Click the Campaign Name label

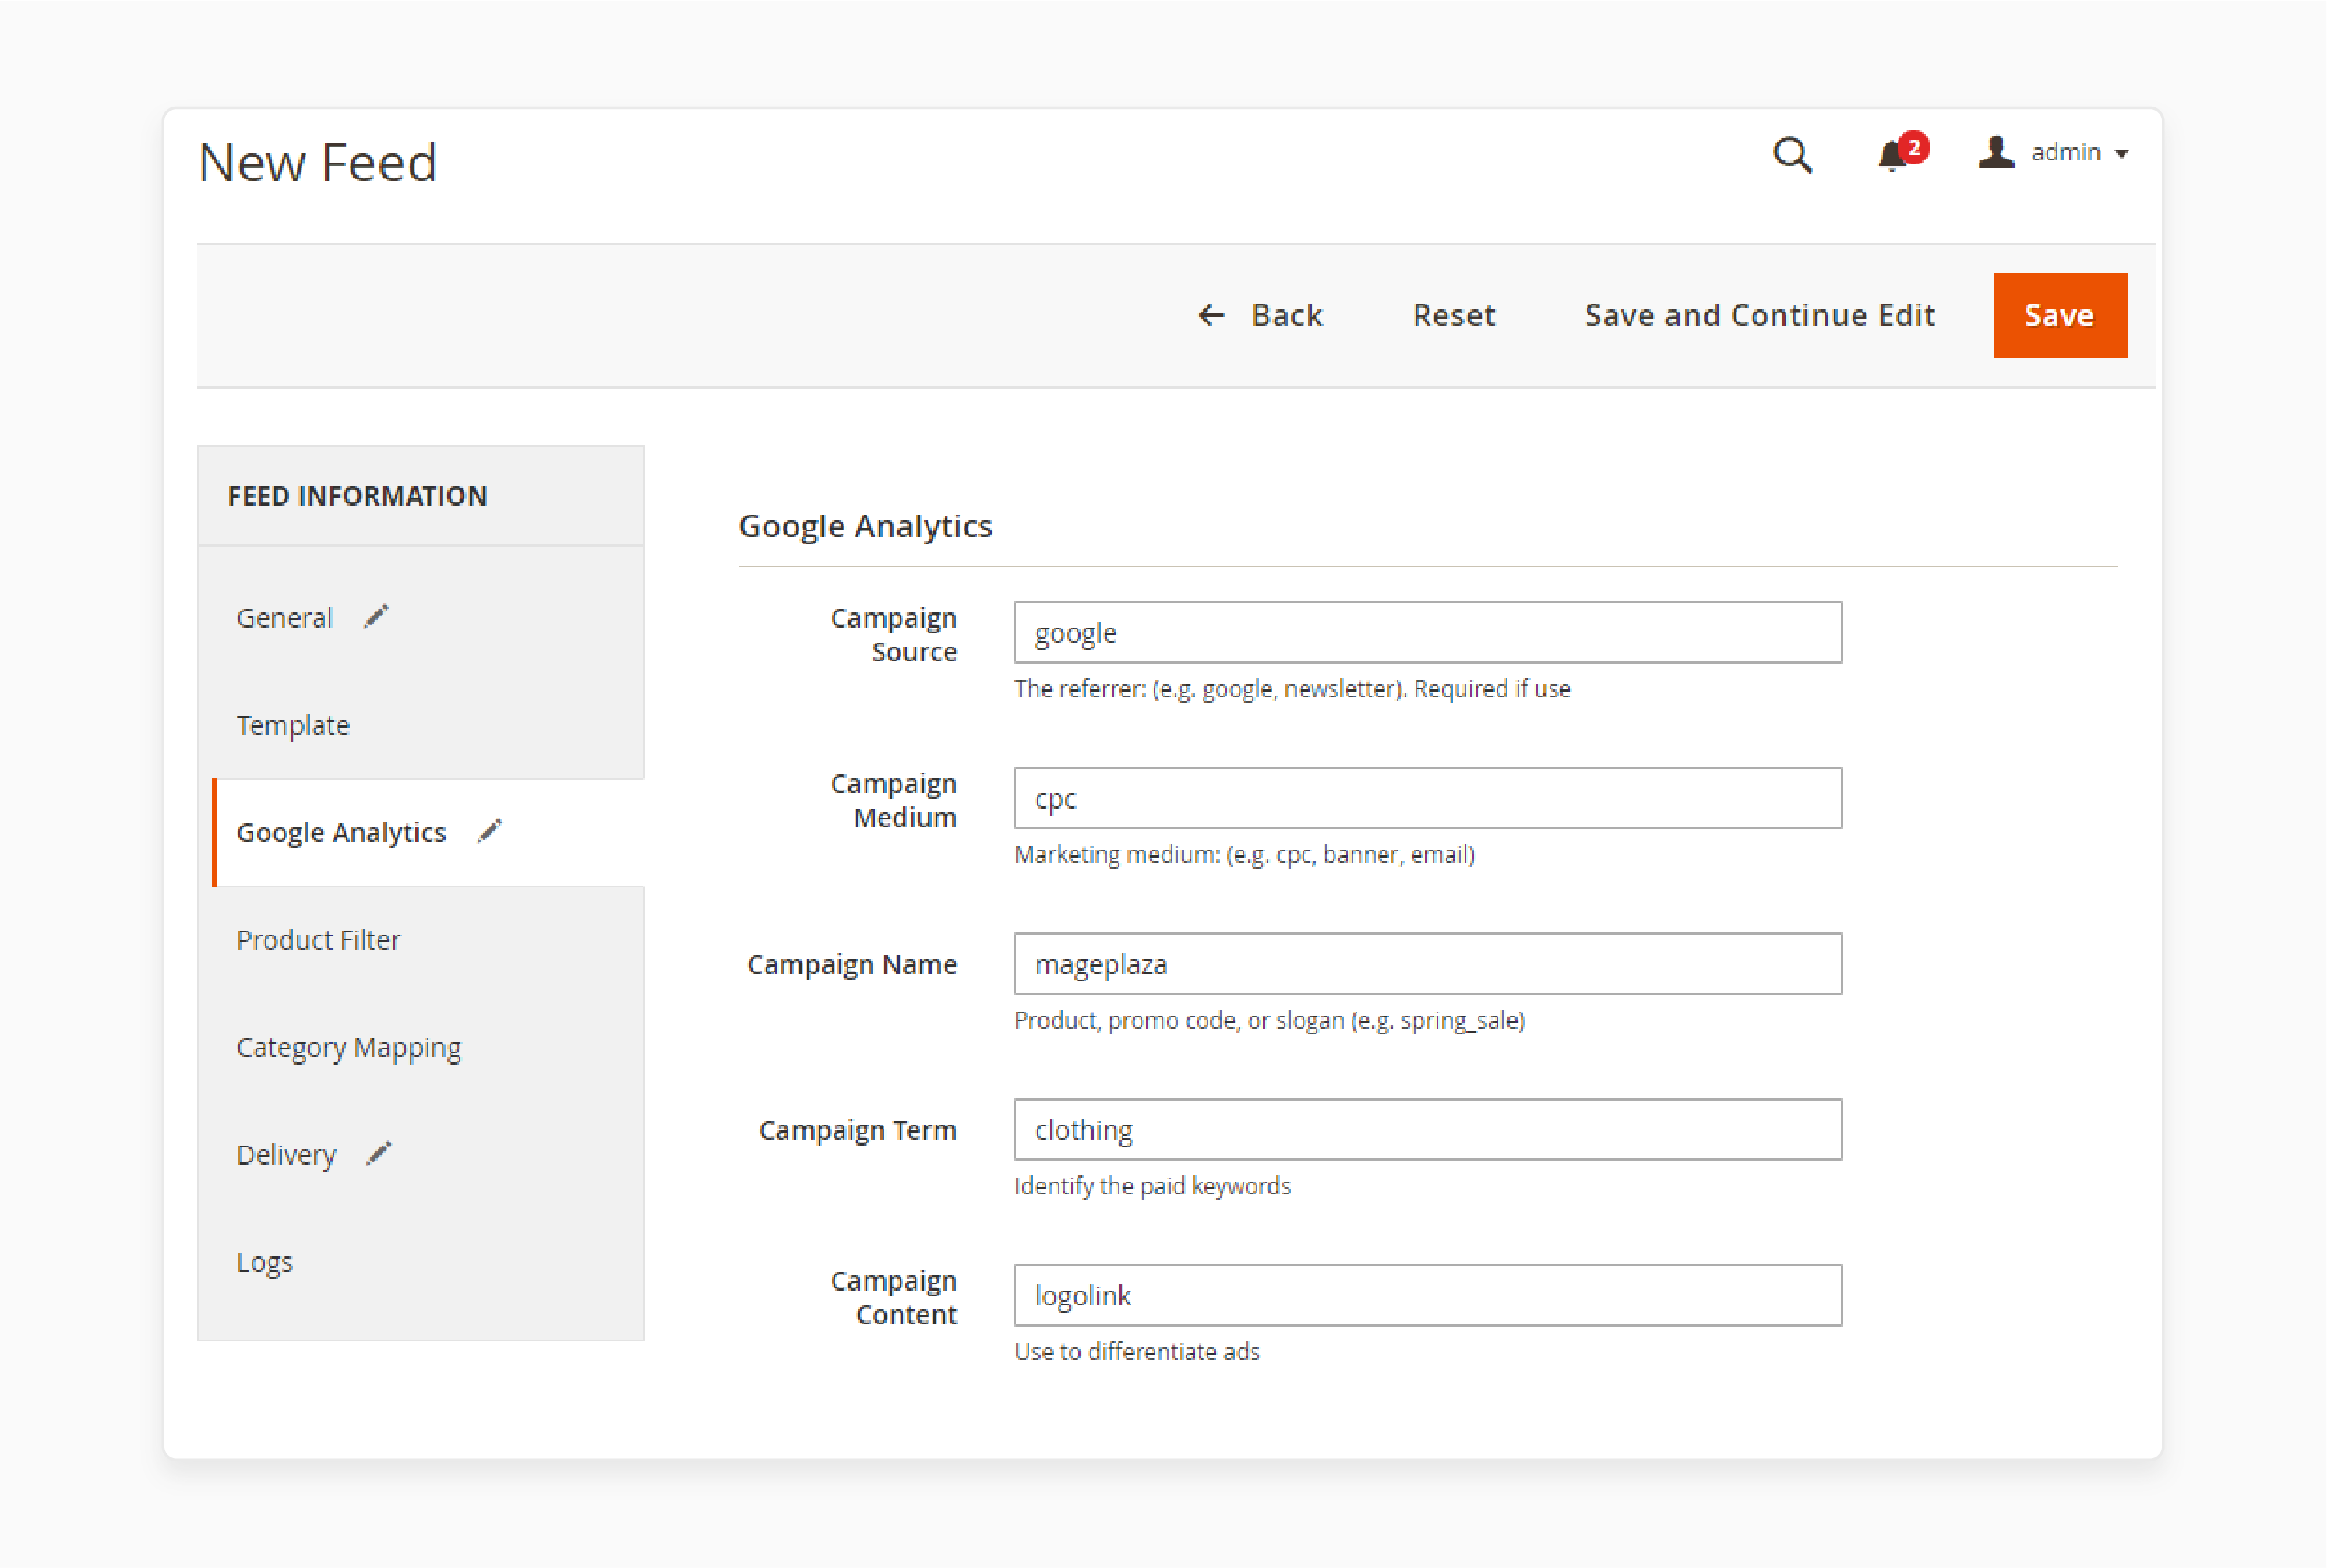pyautogui.click(x=852, y=965)
